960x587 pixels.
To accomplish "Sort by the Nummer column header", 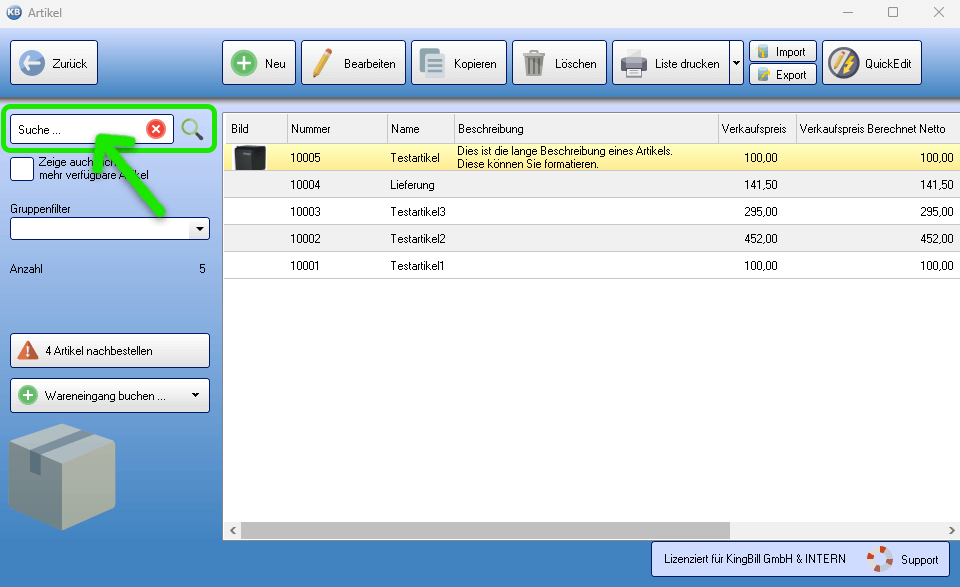I will click(x=337, y=129).
